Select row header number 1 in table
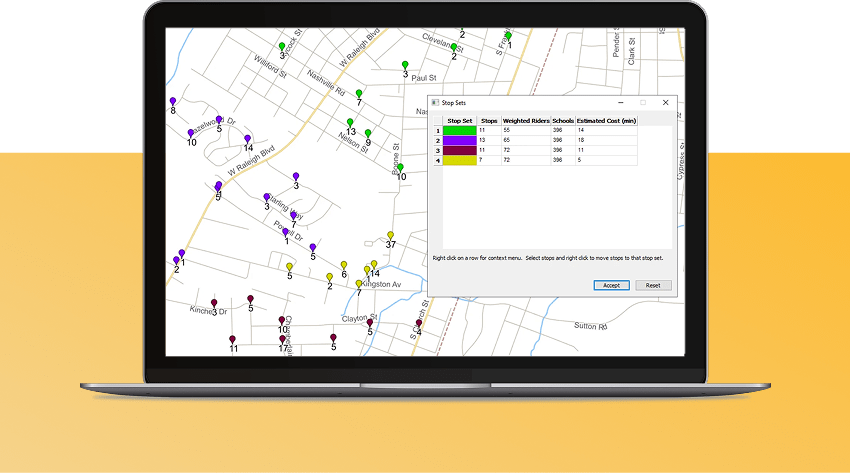 436,130
